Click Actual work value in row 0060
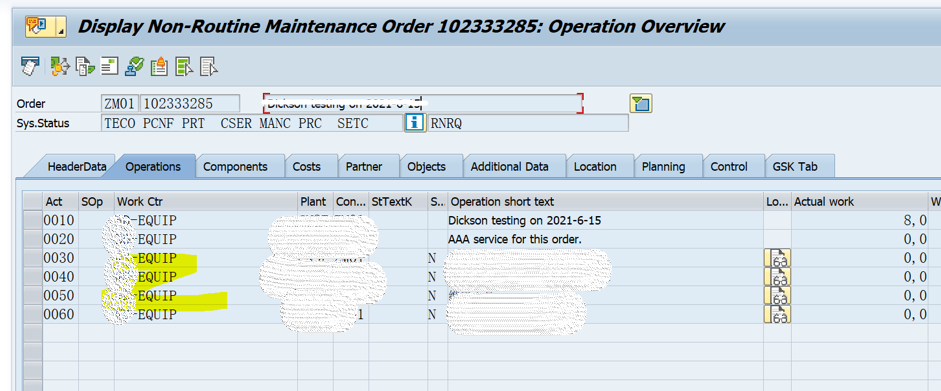This screenshot has height=391, width=941. (859, 314)
